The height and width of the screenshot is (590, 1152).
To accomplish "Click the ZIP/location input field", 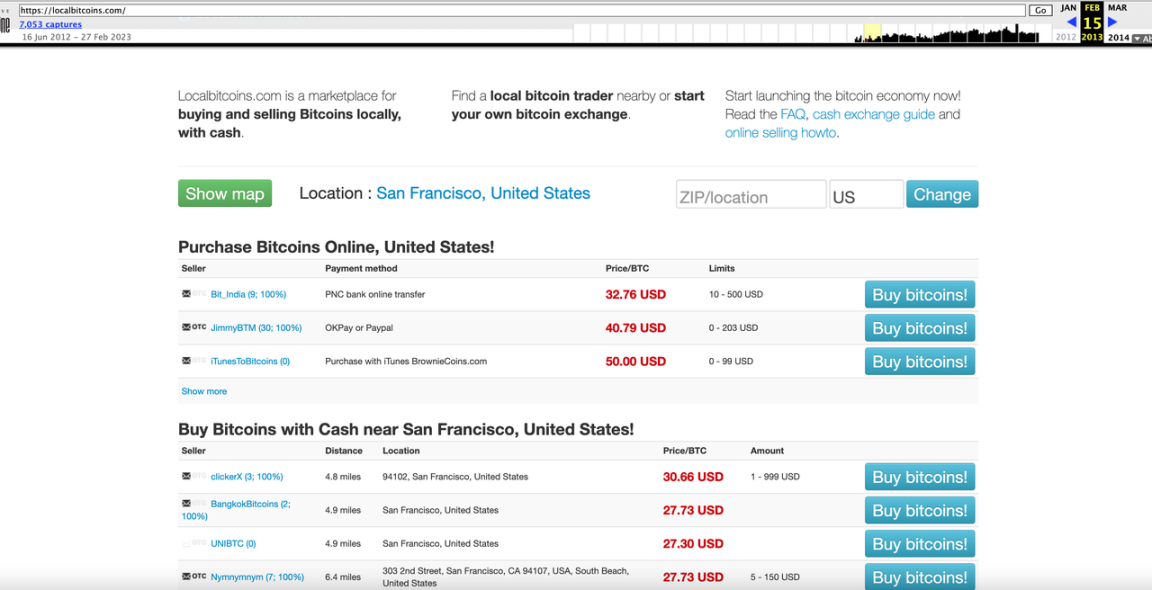I will (750, 194).
